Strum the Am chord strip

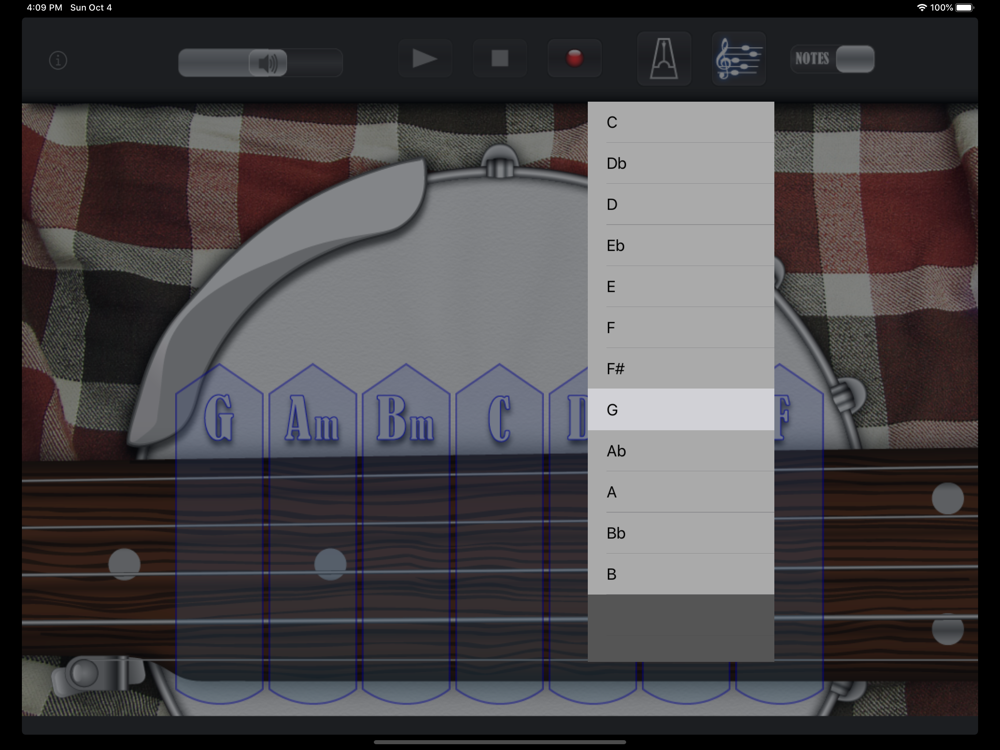312,534
